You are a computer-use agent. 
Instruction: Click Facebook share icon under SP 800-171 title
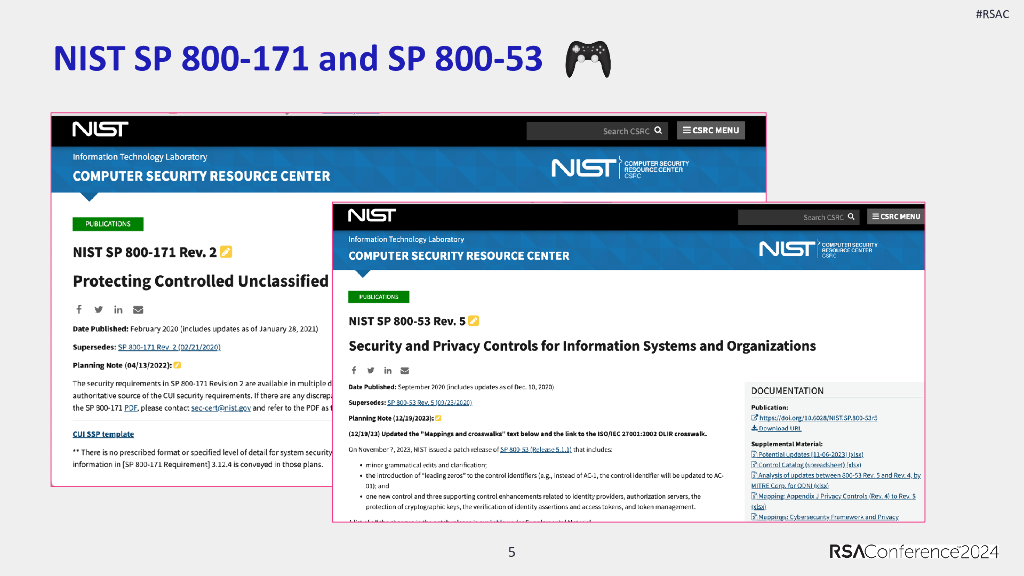79,309
